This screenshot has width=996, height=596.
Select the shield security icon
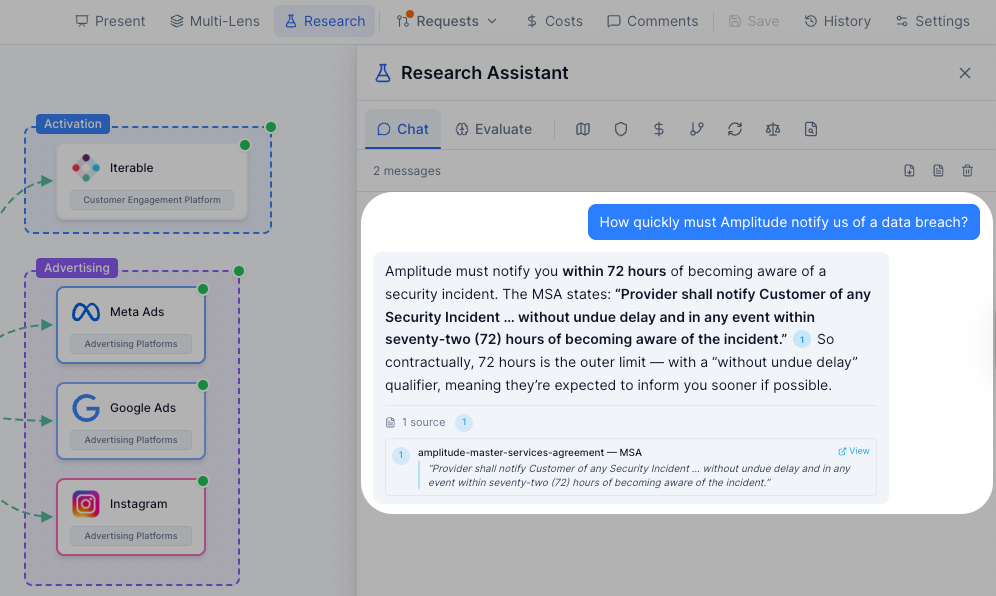click(621, 128)
